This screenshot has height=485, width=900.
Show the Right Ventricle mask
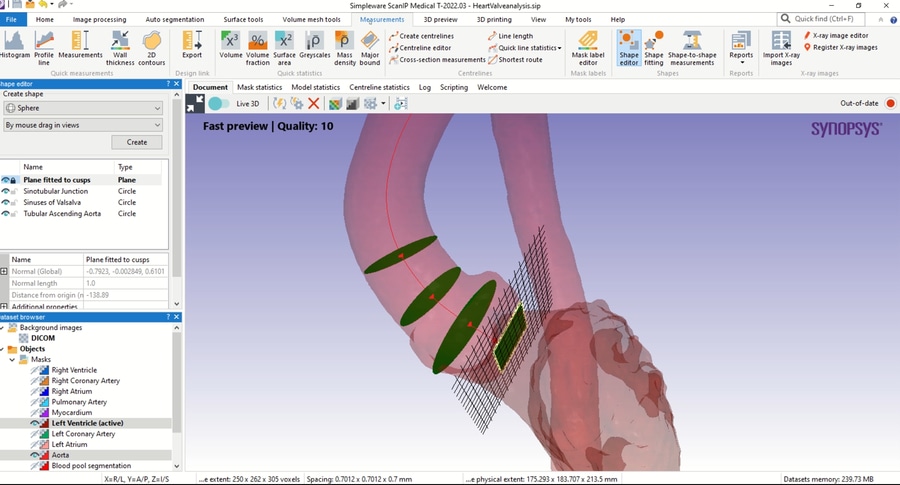point(34,370)
